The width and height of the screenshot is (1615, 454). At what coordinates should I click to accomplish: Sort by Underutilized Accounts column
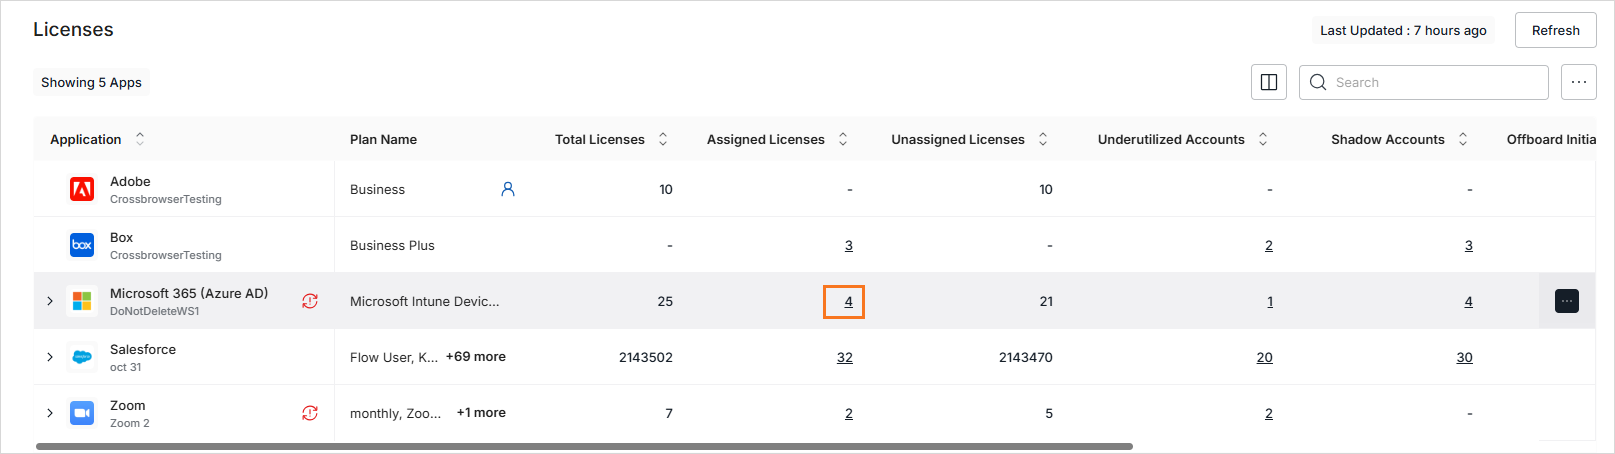pyautogui.click(x=1263, y=139)
